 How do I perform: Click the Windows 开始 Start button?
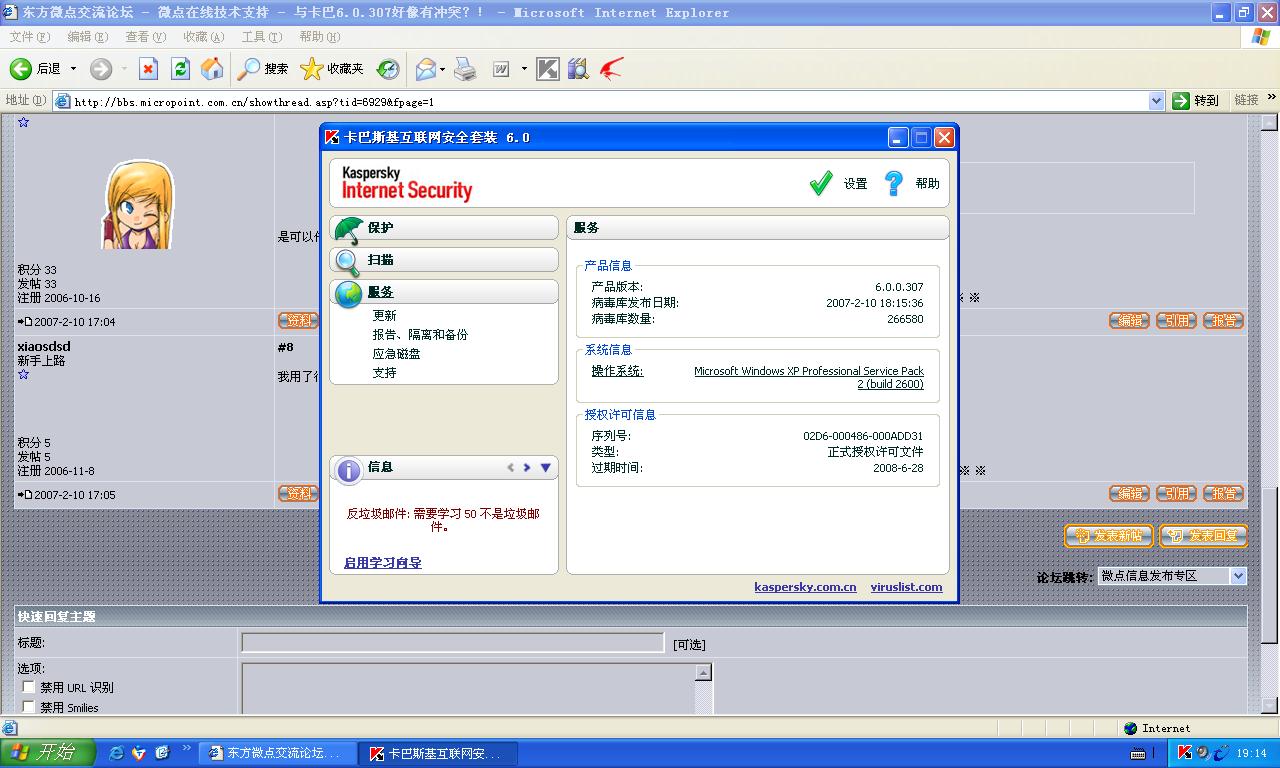coord(48,753)
